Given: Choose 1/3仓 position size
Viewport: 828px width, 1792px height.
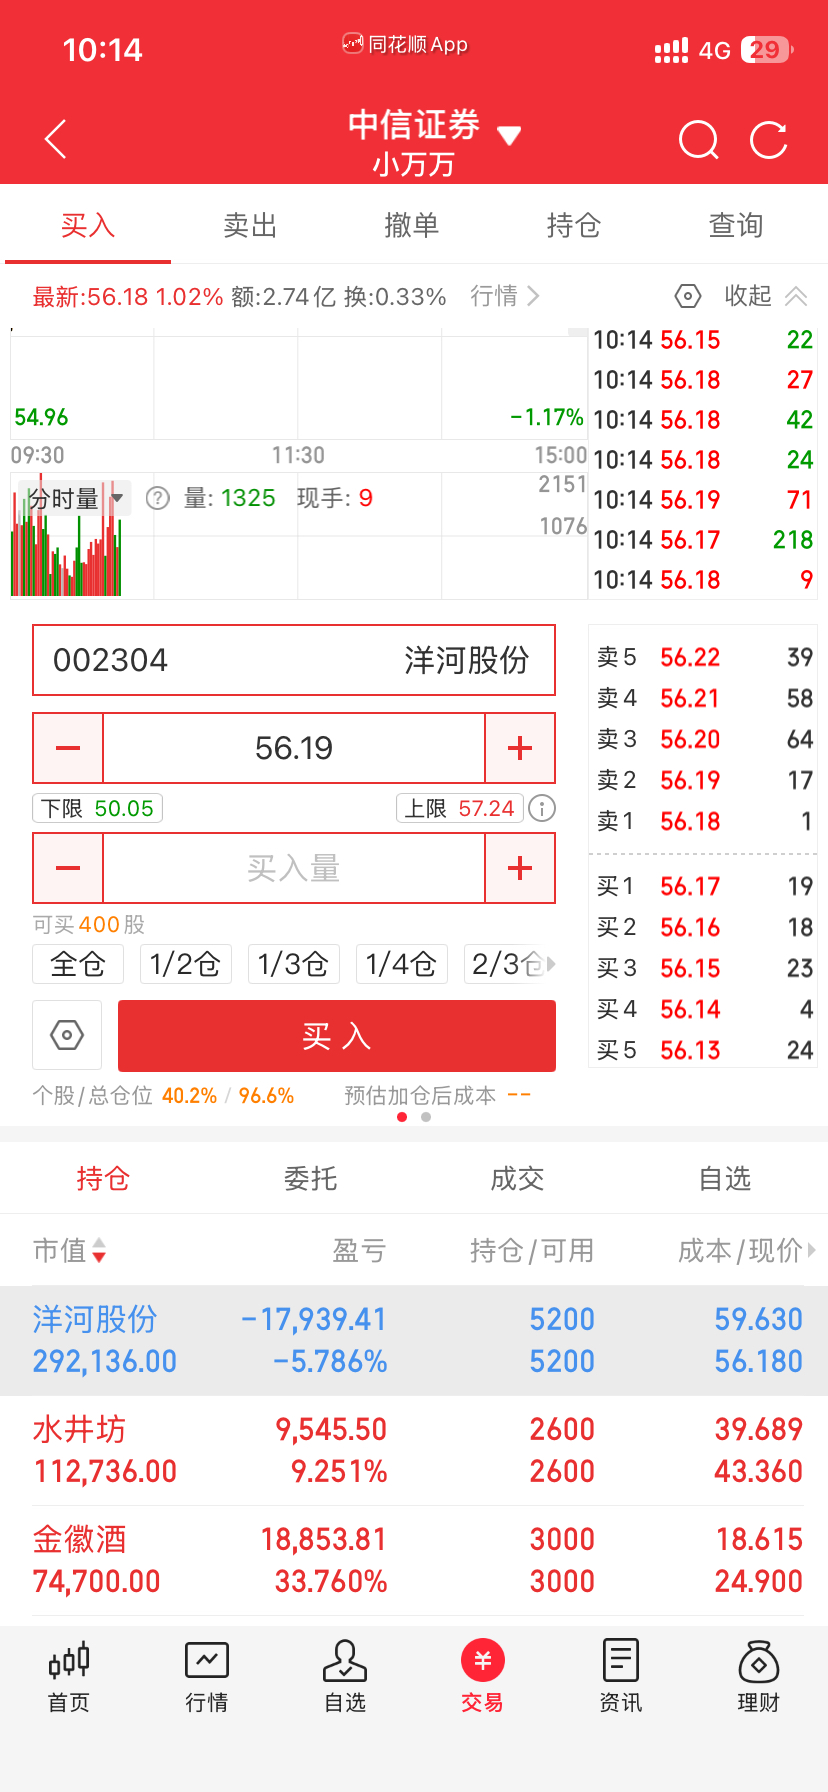Looking at the screenshot, I should (x=293, y=964).
